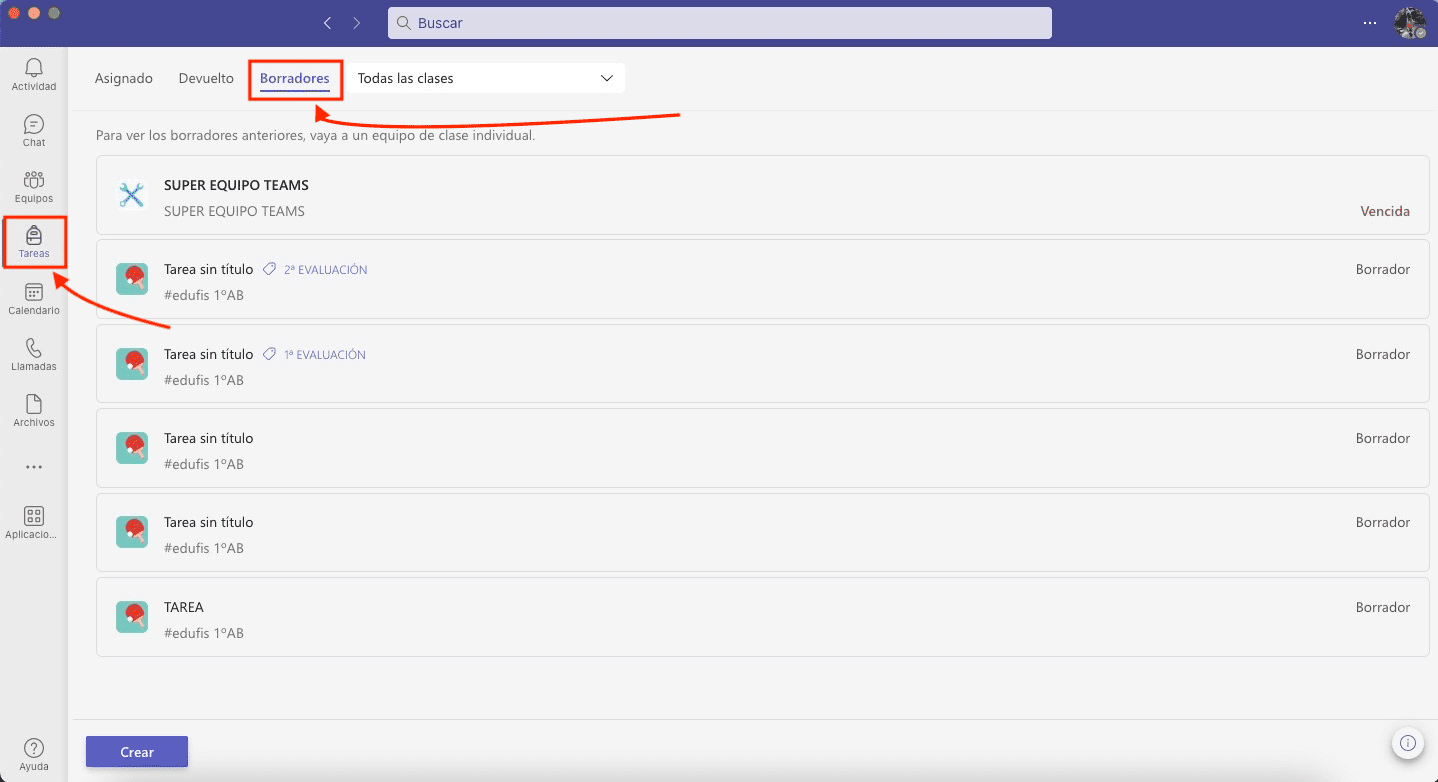Click the info icon at bottom right
This screenshot has width=1438, height=782.
click(x=1407, y=743)
